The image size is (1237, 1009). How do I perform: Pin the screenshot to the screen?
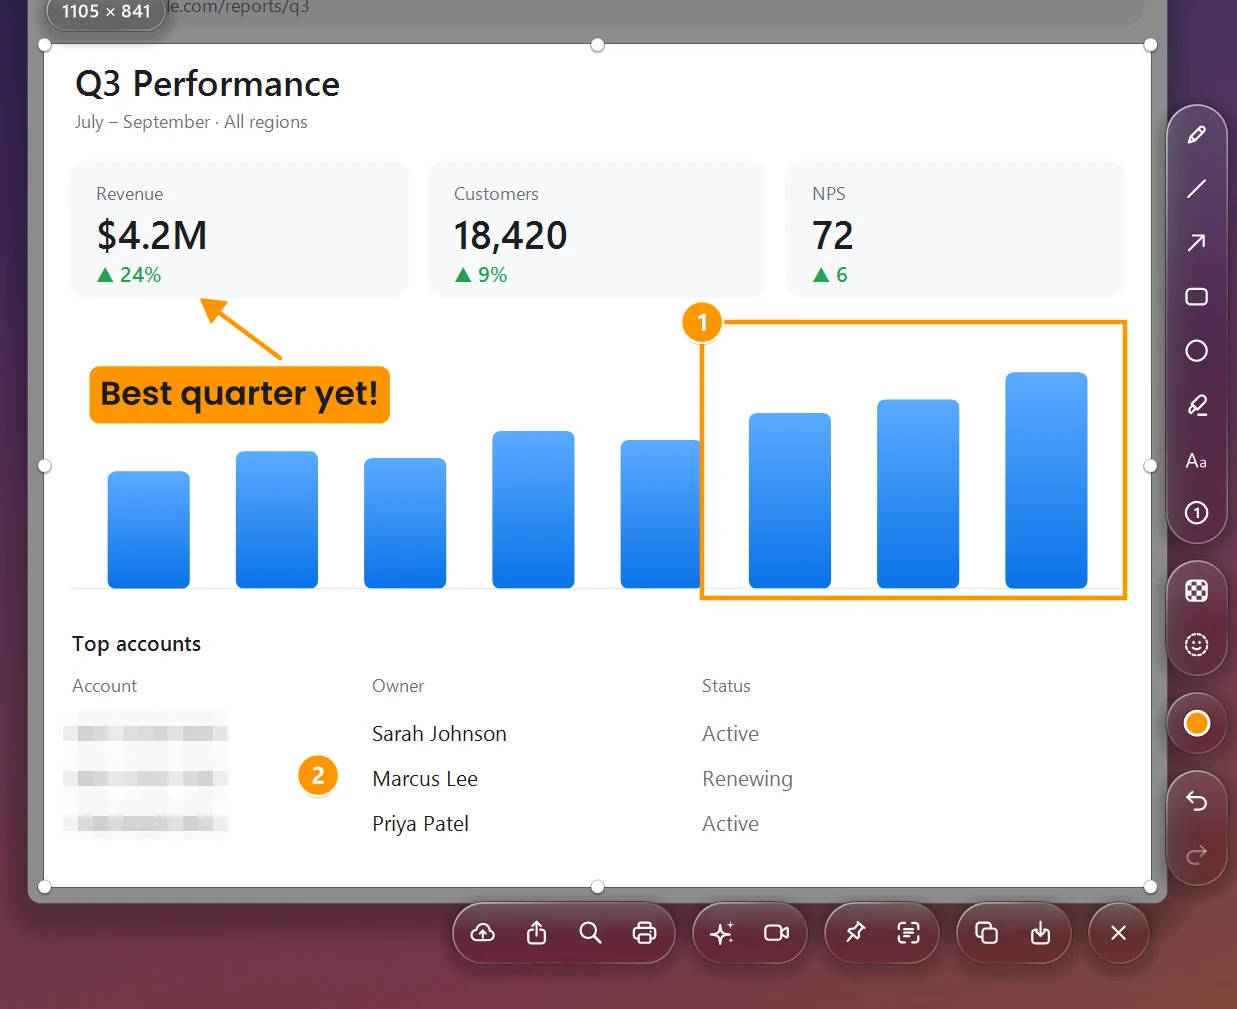855,933
